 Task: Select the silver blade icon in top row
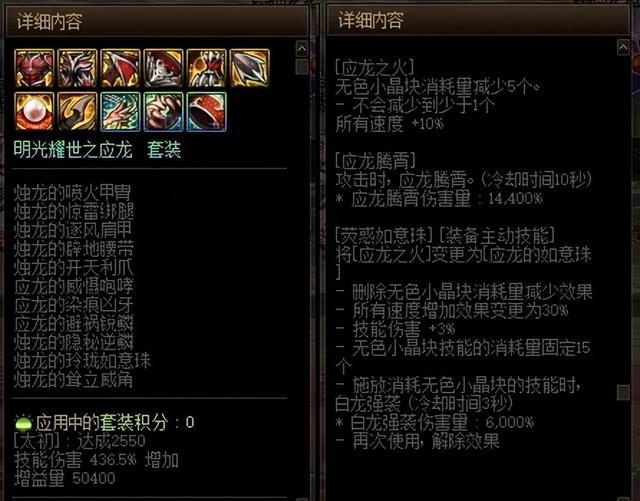coord(250,68)
